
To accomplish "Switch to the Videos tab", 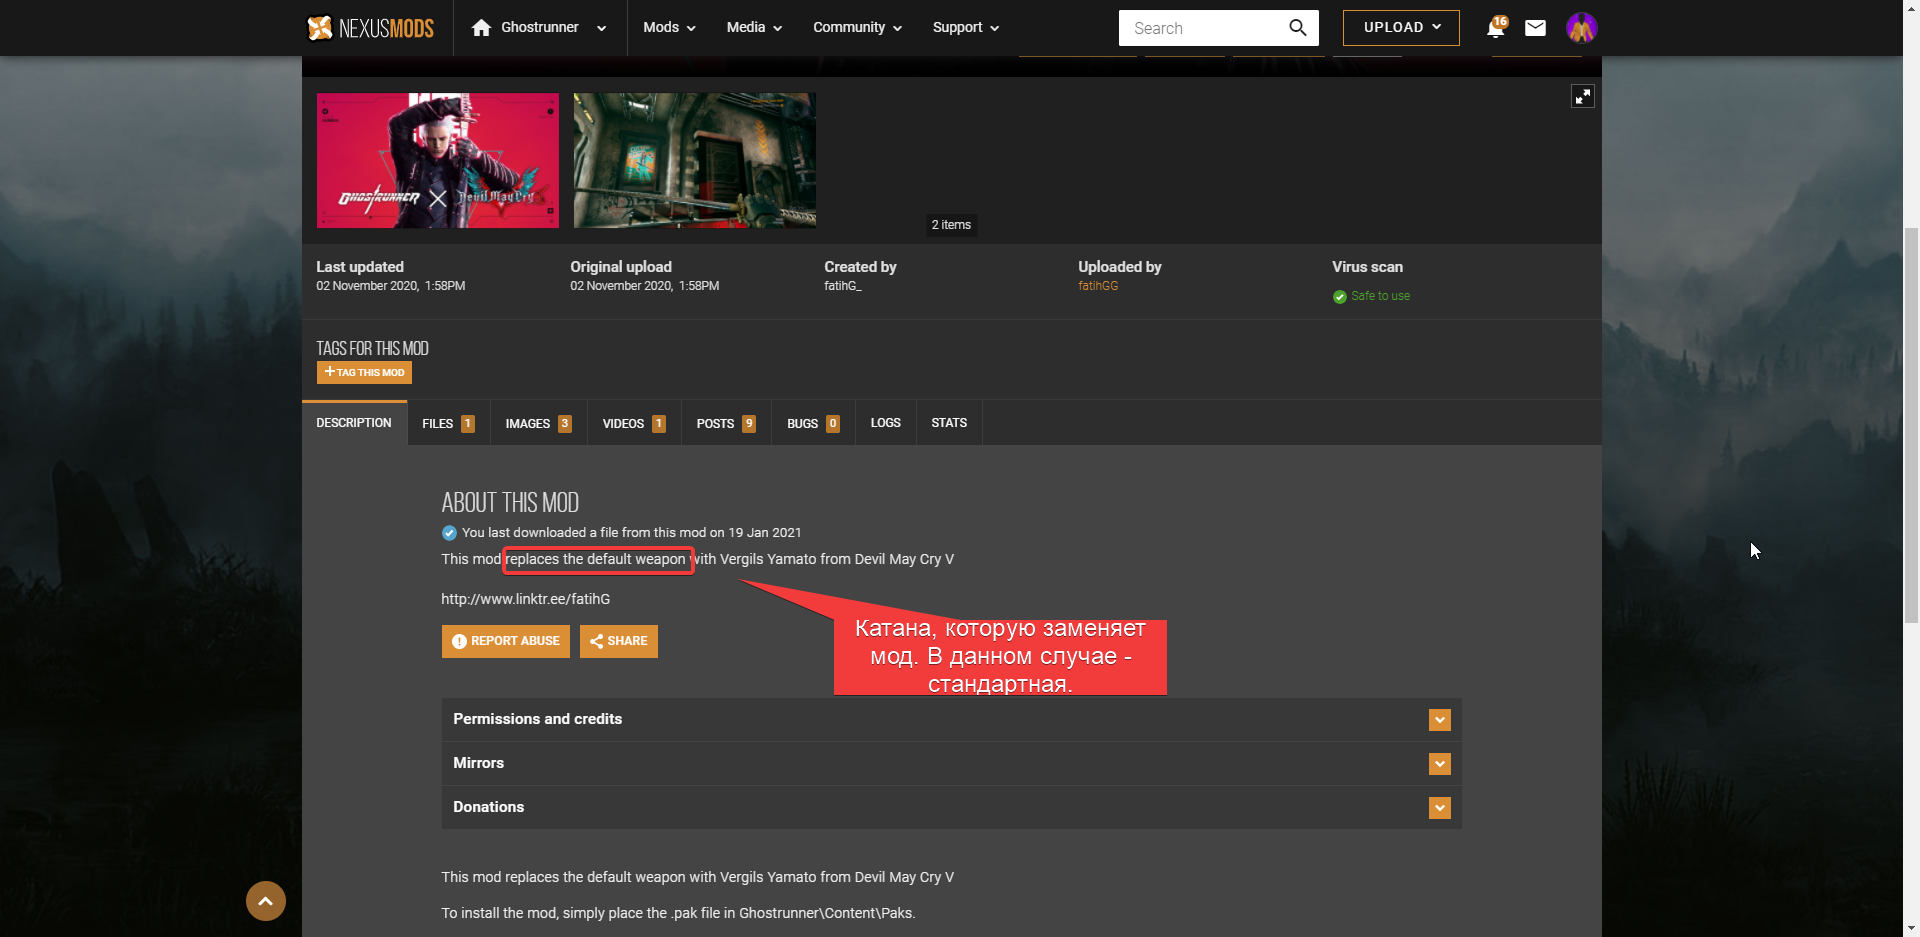I will click(x=634, y=424).
